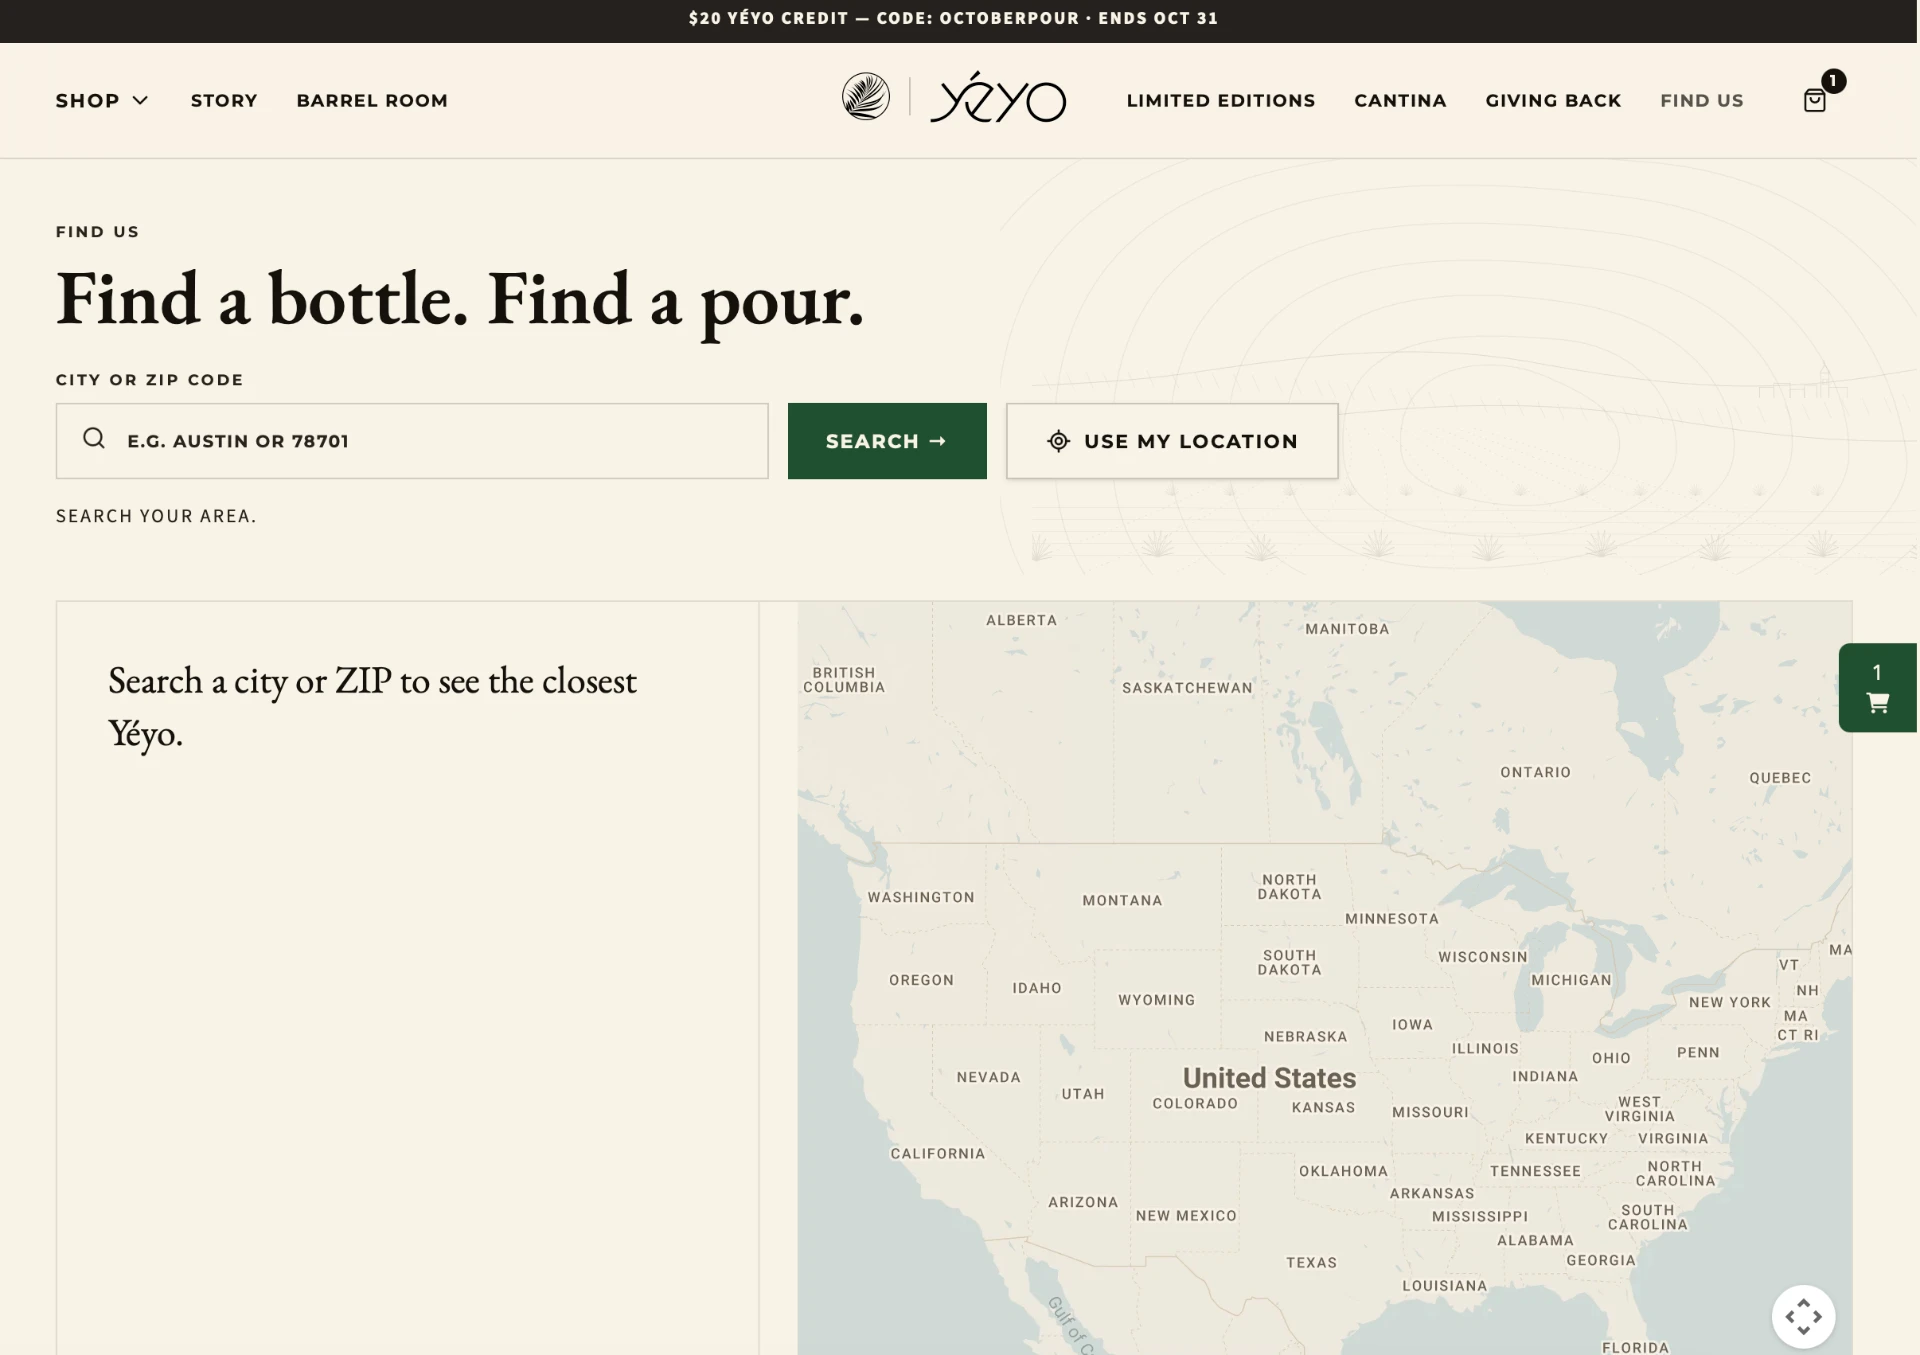Screen dimensions: 1920x1355
Task: Click Washington label on the map
Action: click(x=920, y=897)
